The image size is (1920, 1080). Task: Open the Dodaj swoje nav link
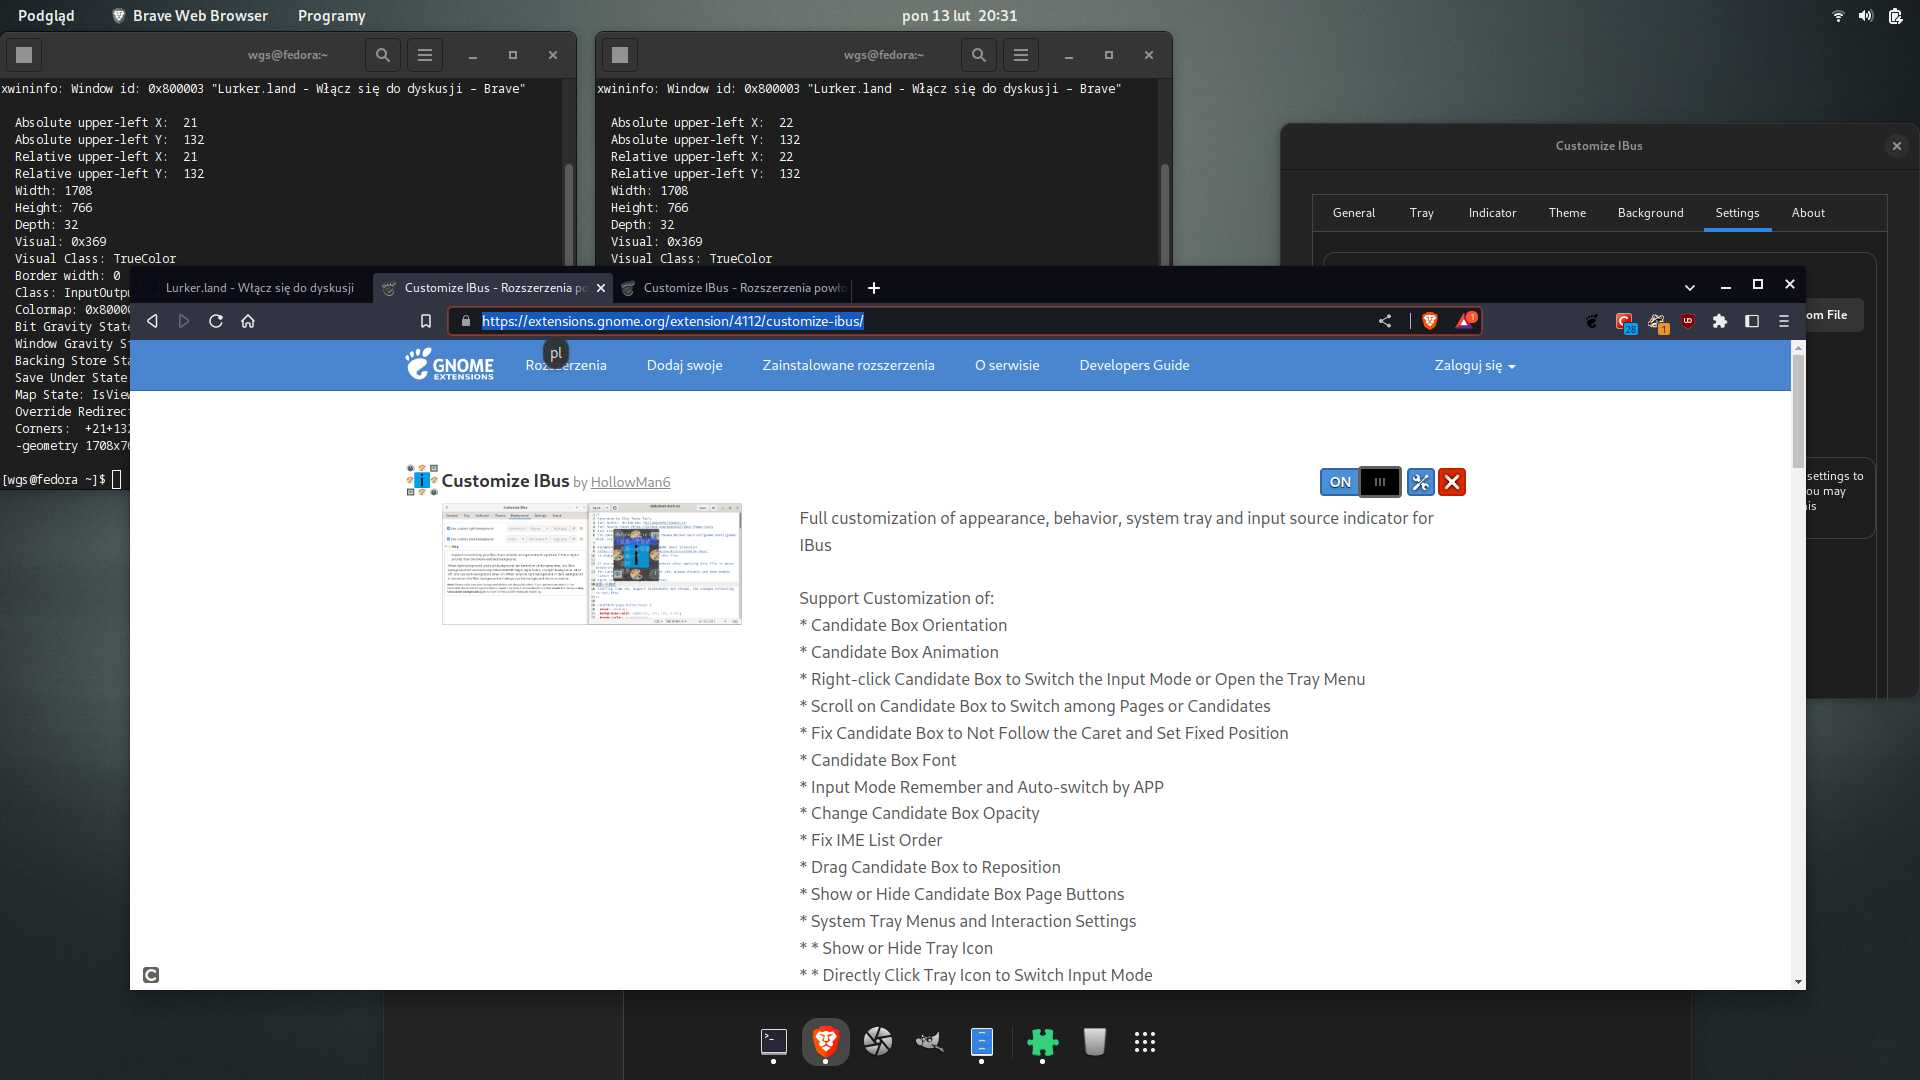(685, 366)
